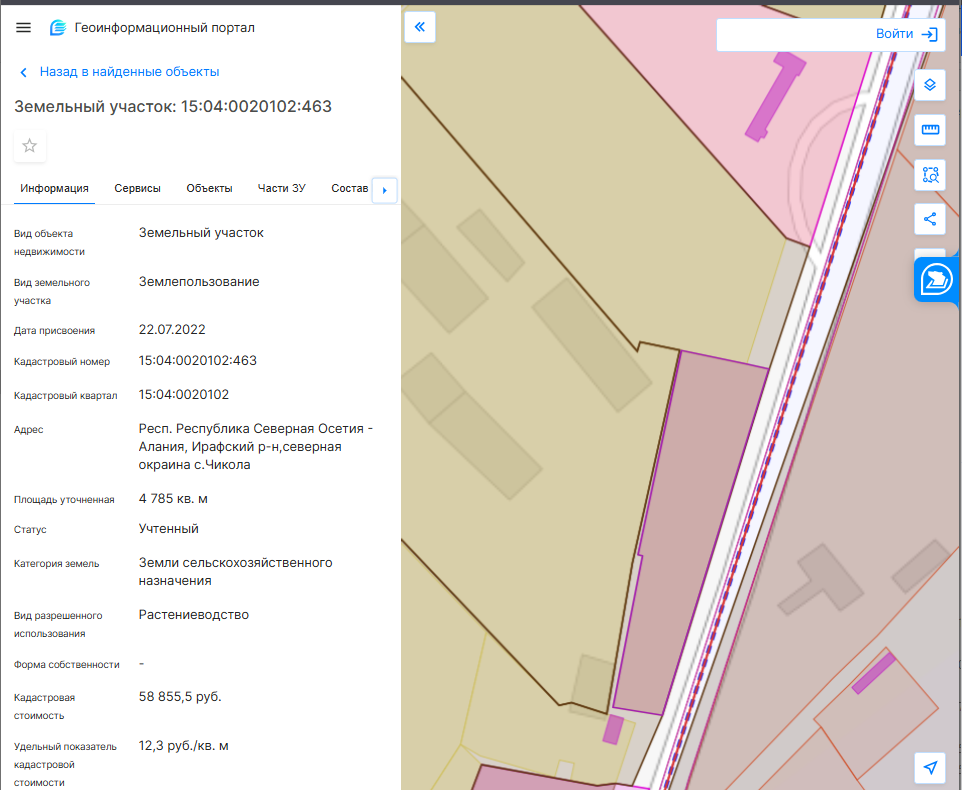
Task: Click the purple building in pink zone
Action: 775,98
